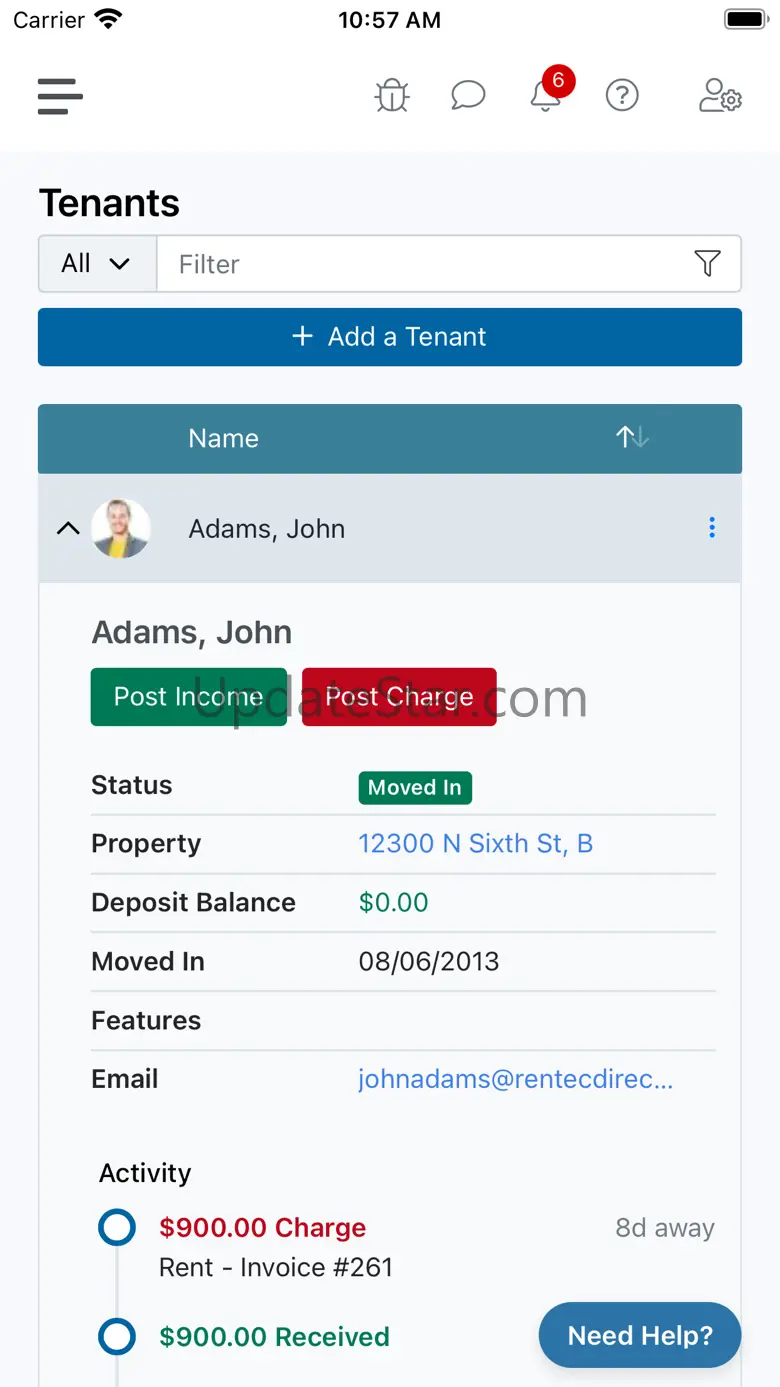Click the bug report icon
Screen dimensions: 780x1387
coord(392,96)
